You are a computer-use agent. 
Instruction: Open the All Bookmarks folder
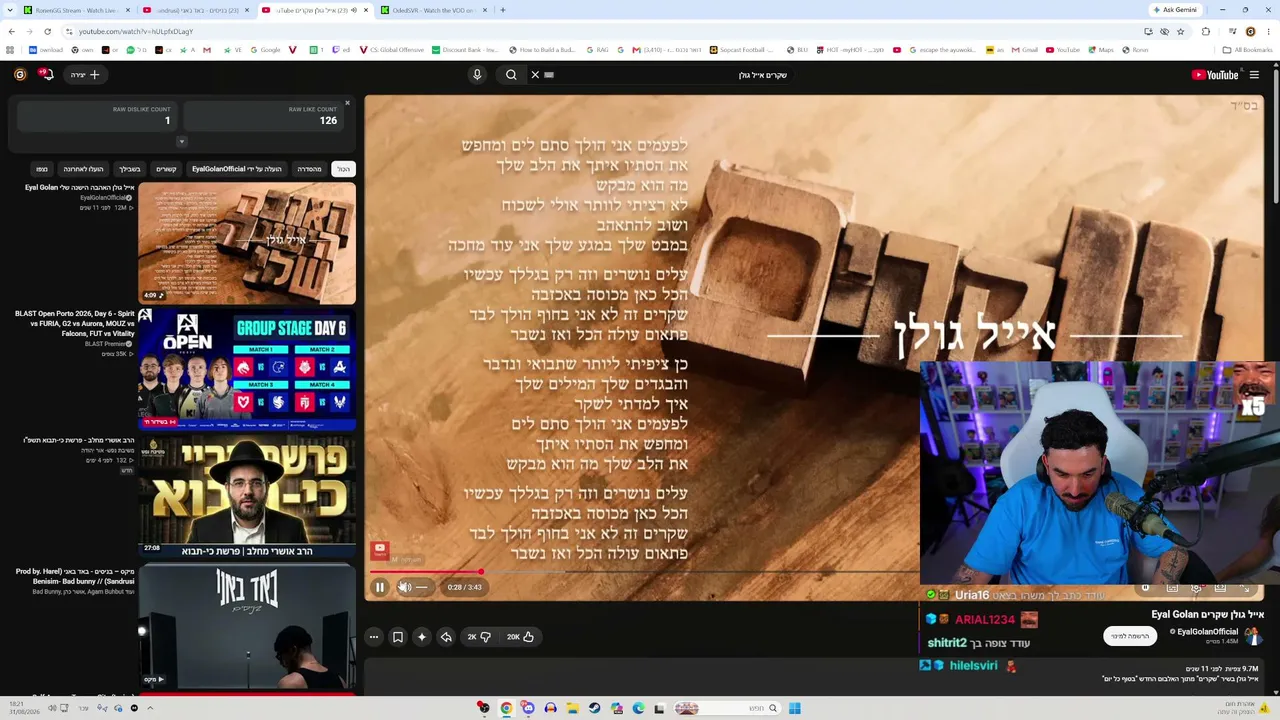1247,50
